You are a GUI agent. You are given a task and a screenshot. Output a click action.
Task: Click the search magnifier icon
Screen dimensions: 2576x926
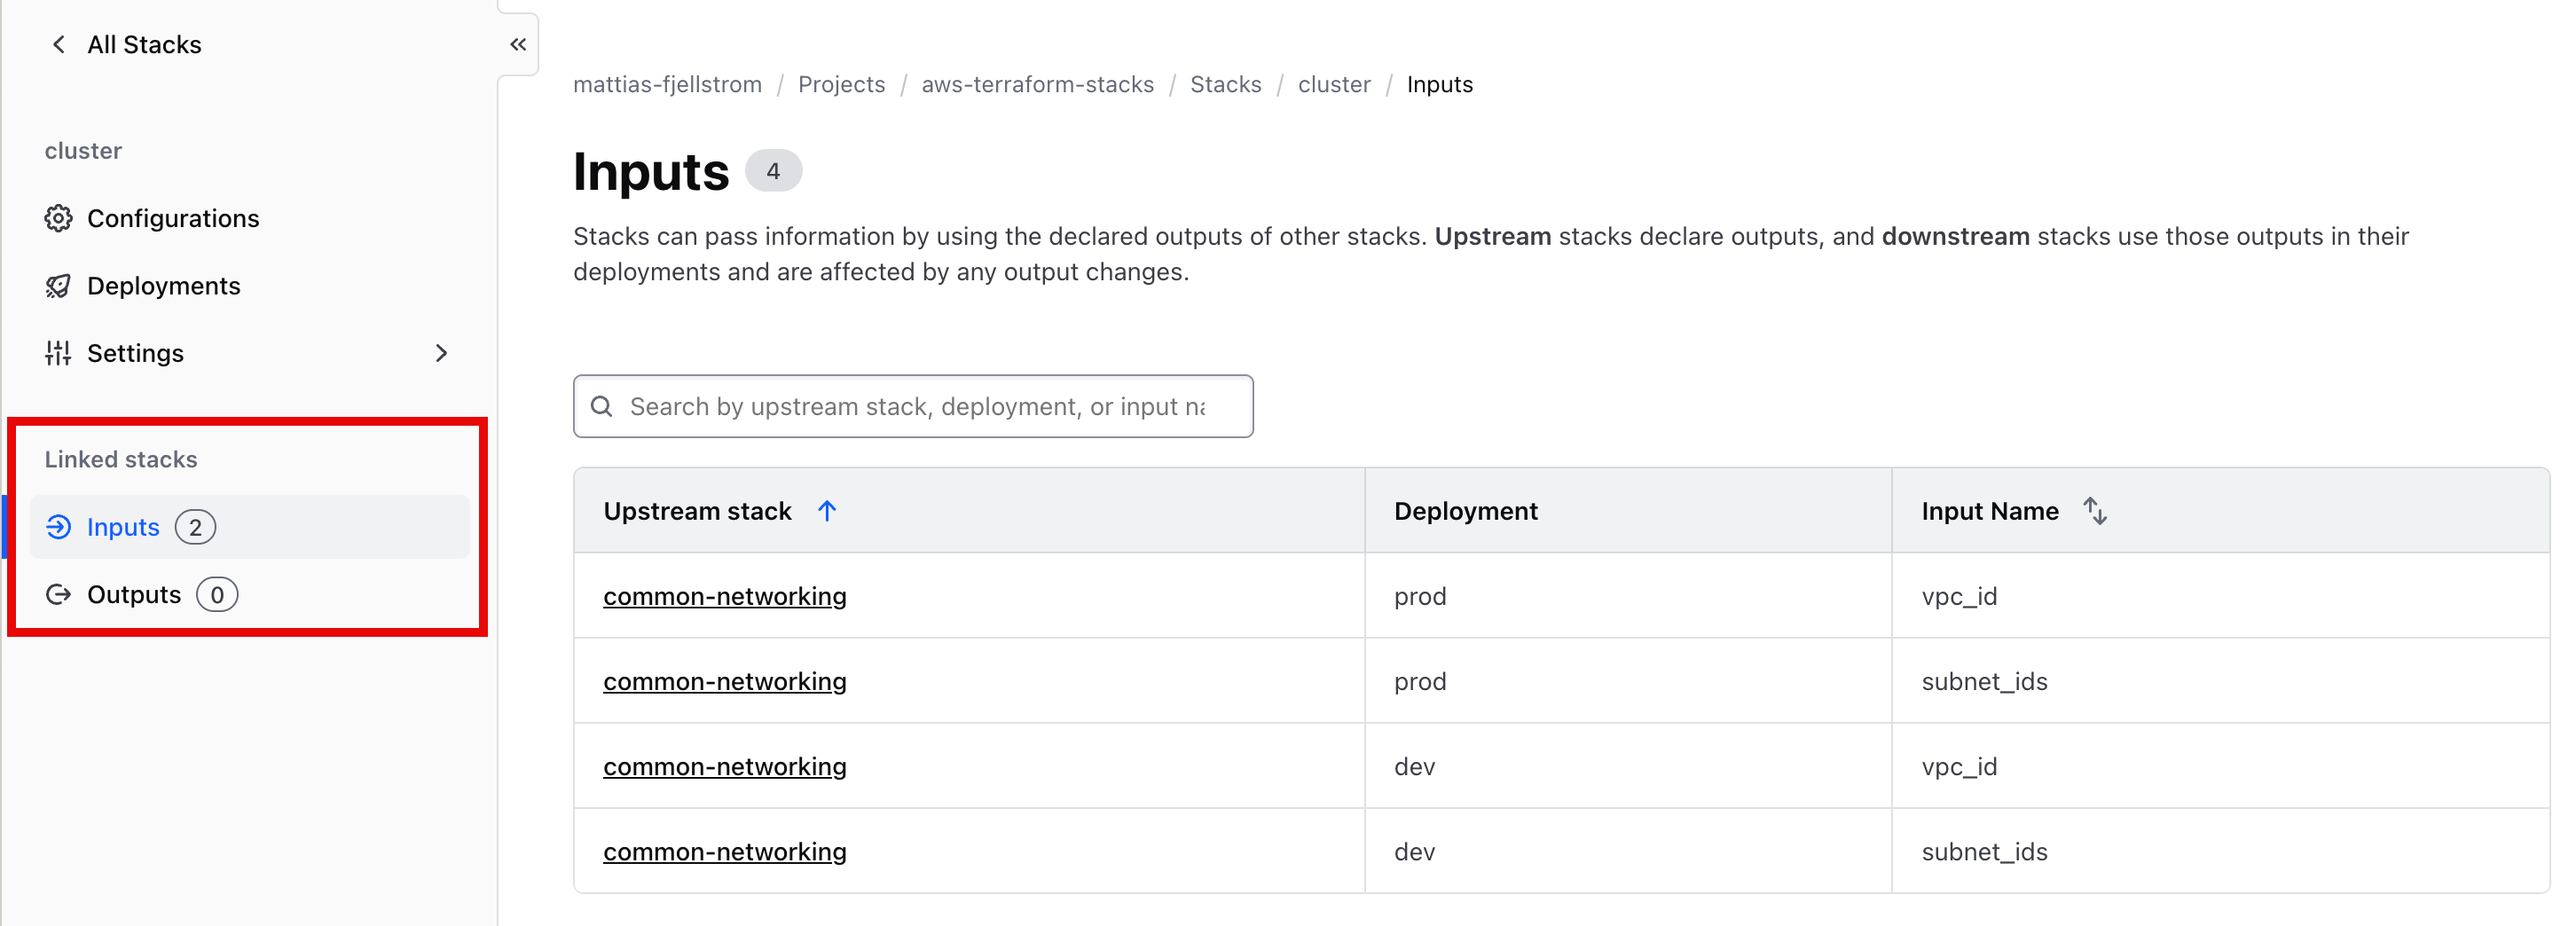(x=601, y=406)
